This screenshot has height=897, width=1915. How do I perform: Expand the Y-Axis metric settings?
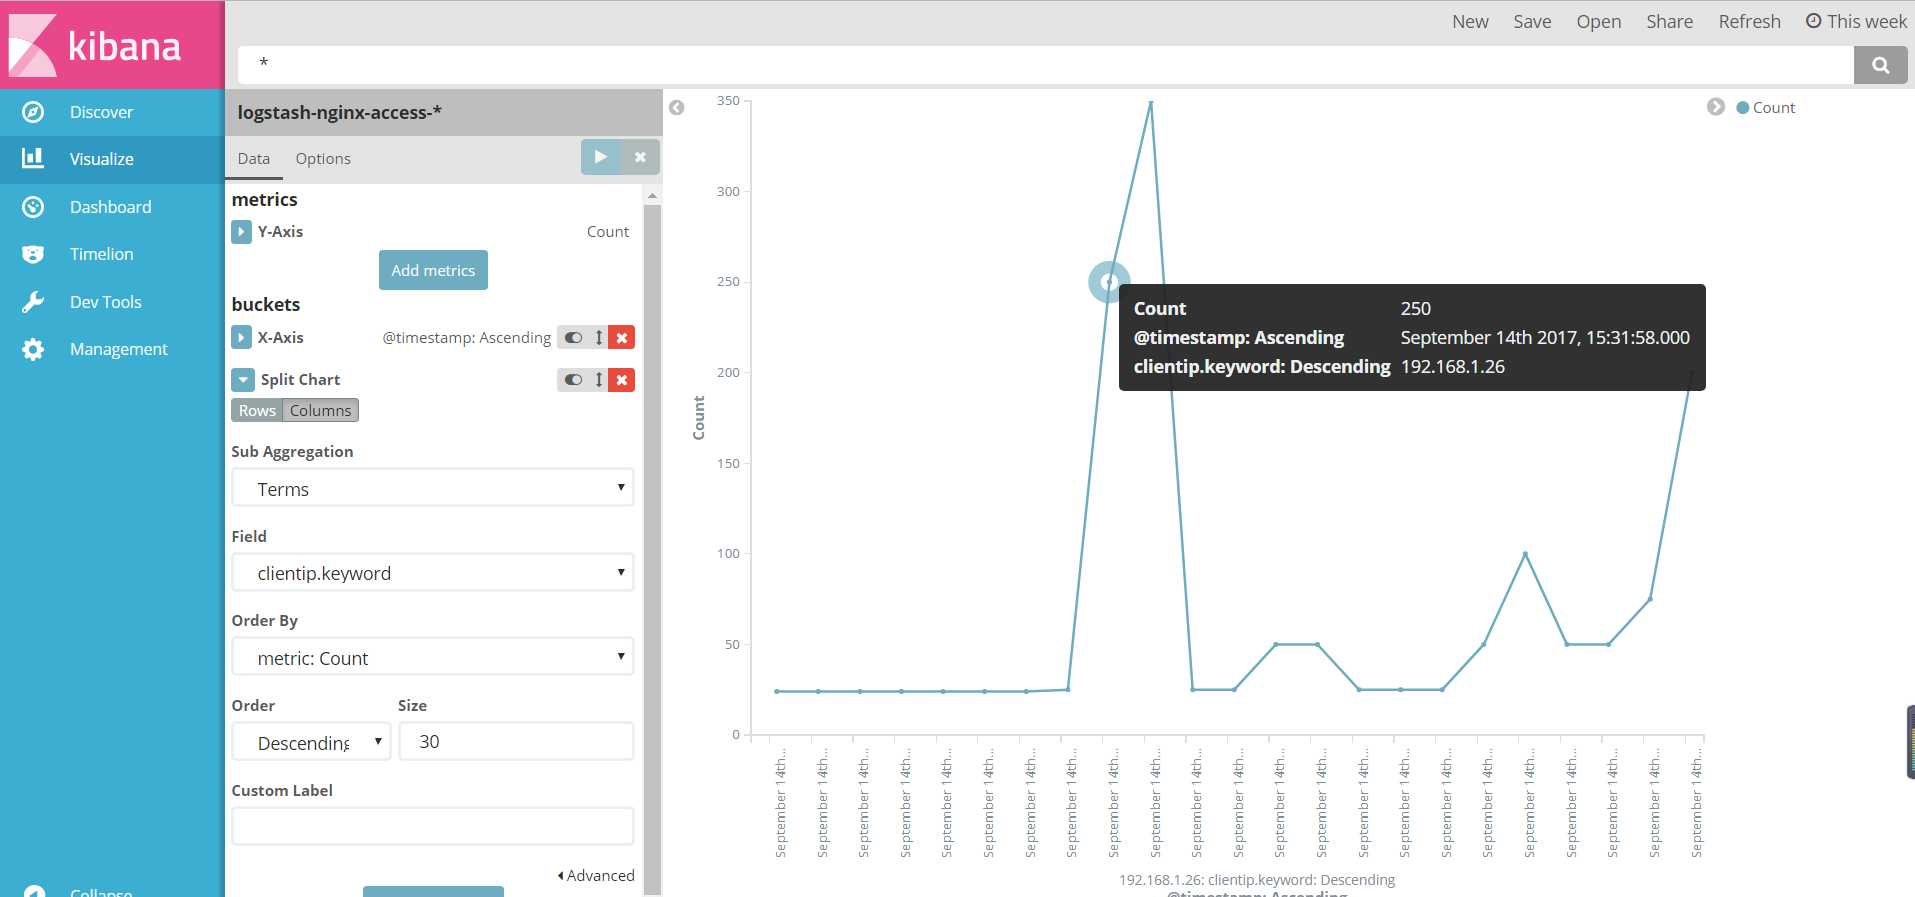tap(241, 232)
